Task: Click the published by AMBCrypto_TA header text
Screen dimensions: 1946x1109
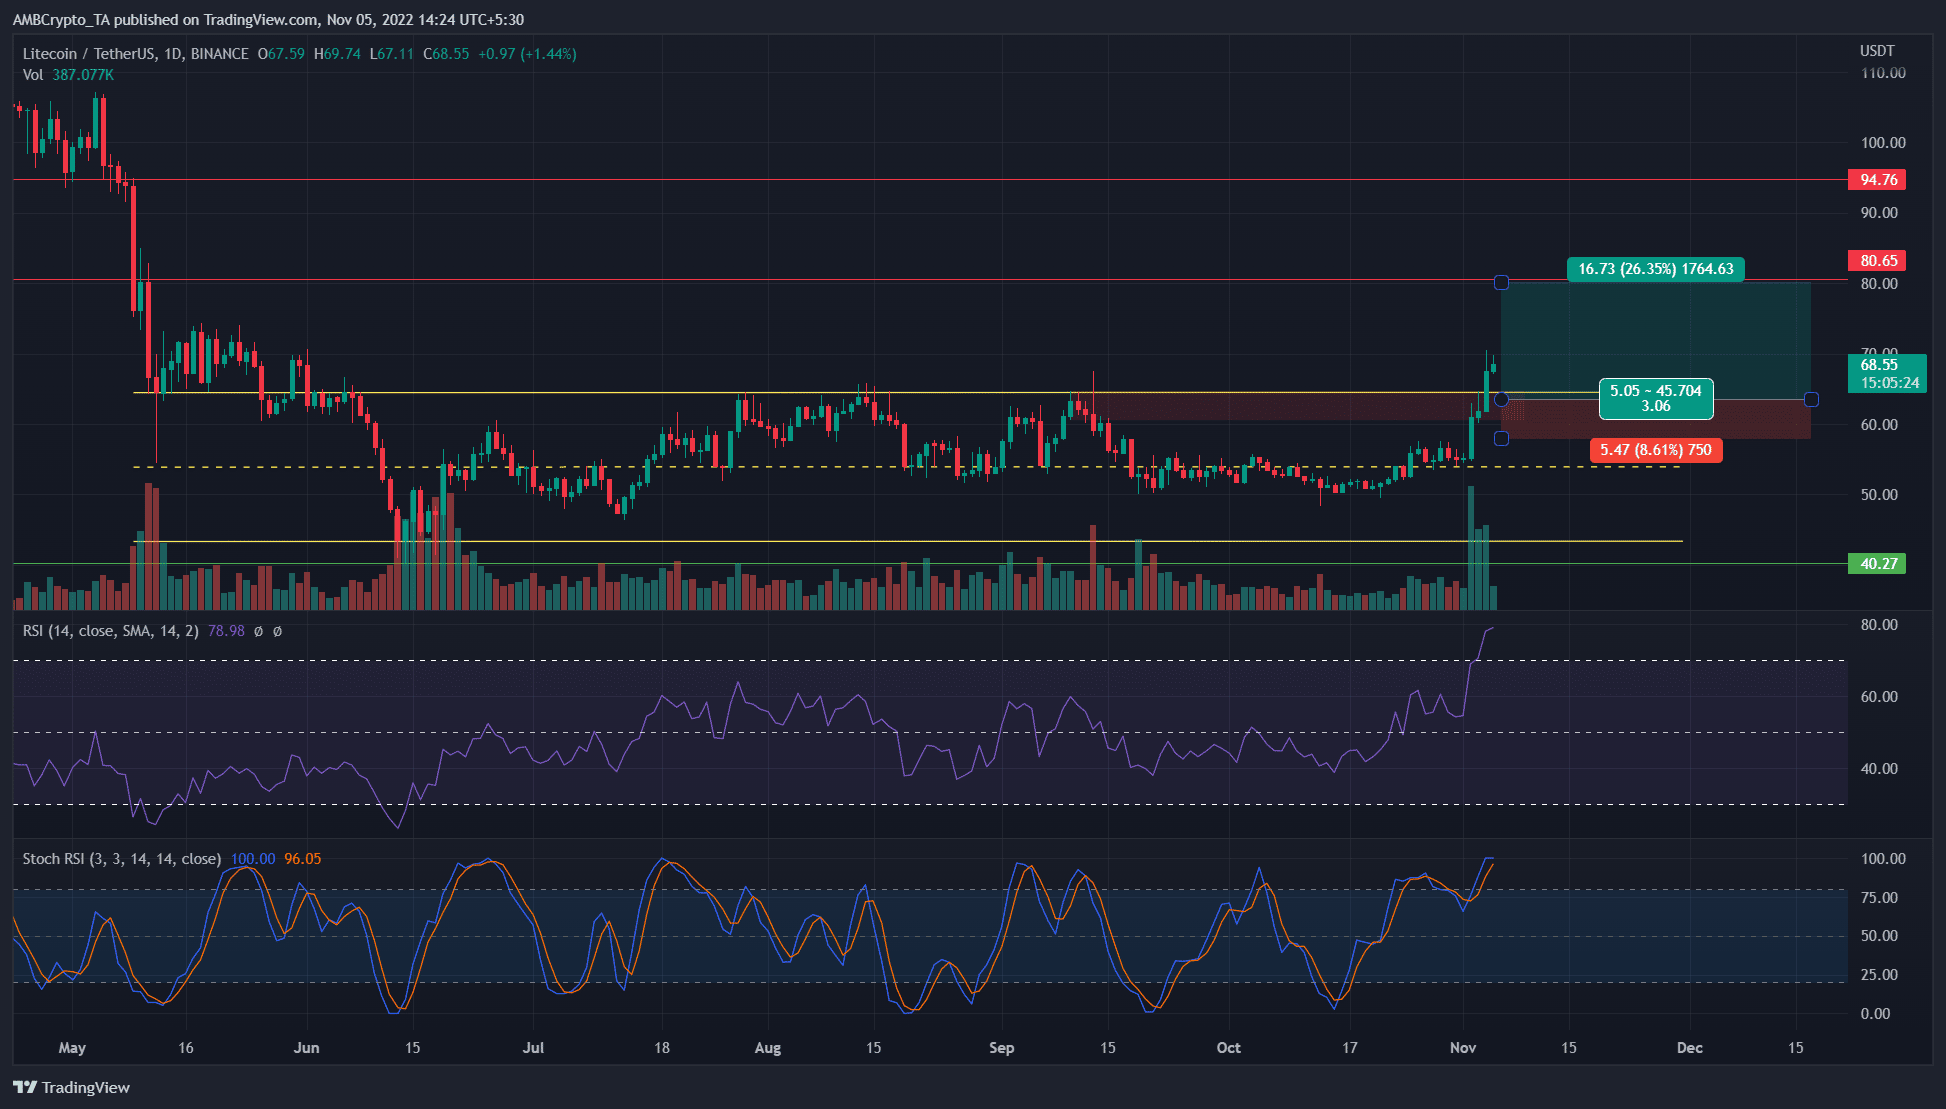Action: [268, 19]
